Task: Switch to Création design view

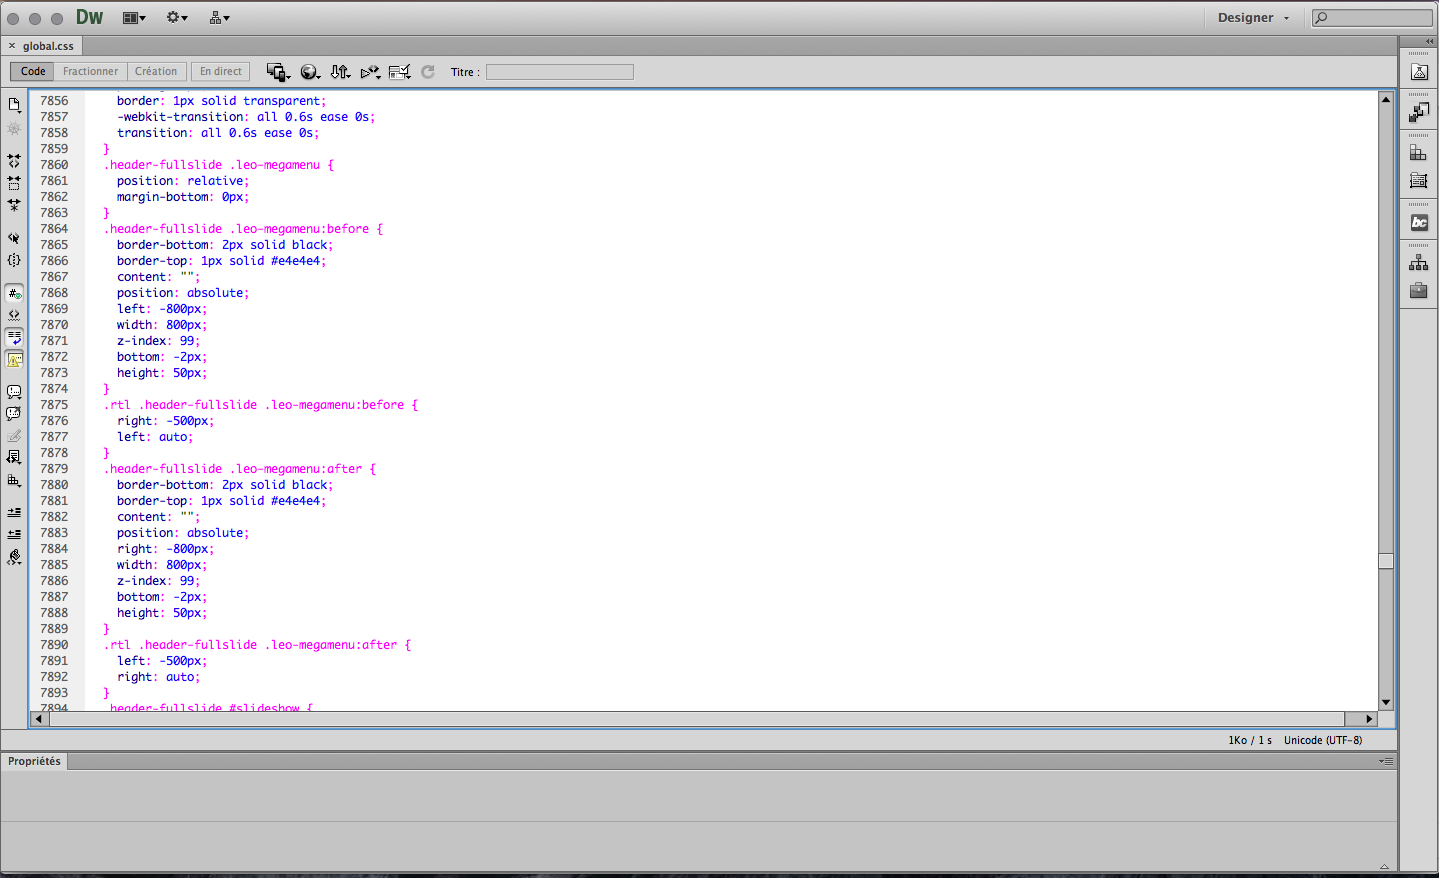Action: (x=156, y=72)
